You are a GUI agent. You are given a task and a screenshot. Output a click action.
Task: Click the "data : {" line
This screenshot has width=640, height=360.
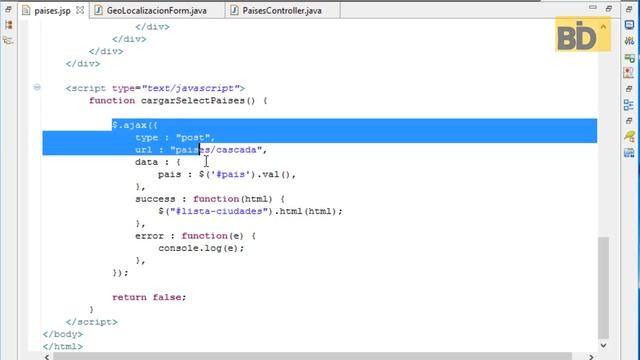158,162
